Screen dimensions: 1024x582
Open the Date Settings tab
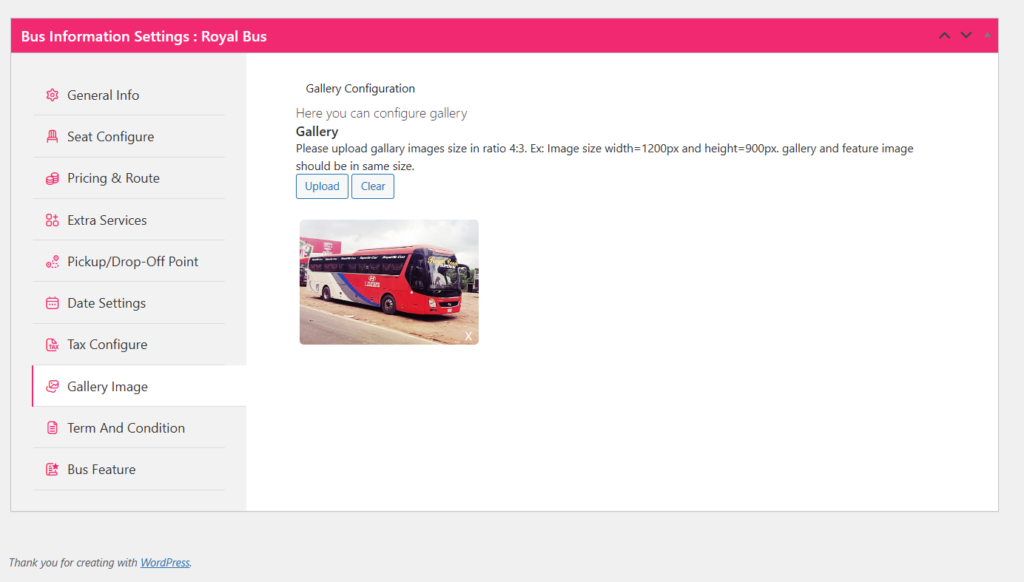(106, 303)
